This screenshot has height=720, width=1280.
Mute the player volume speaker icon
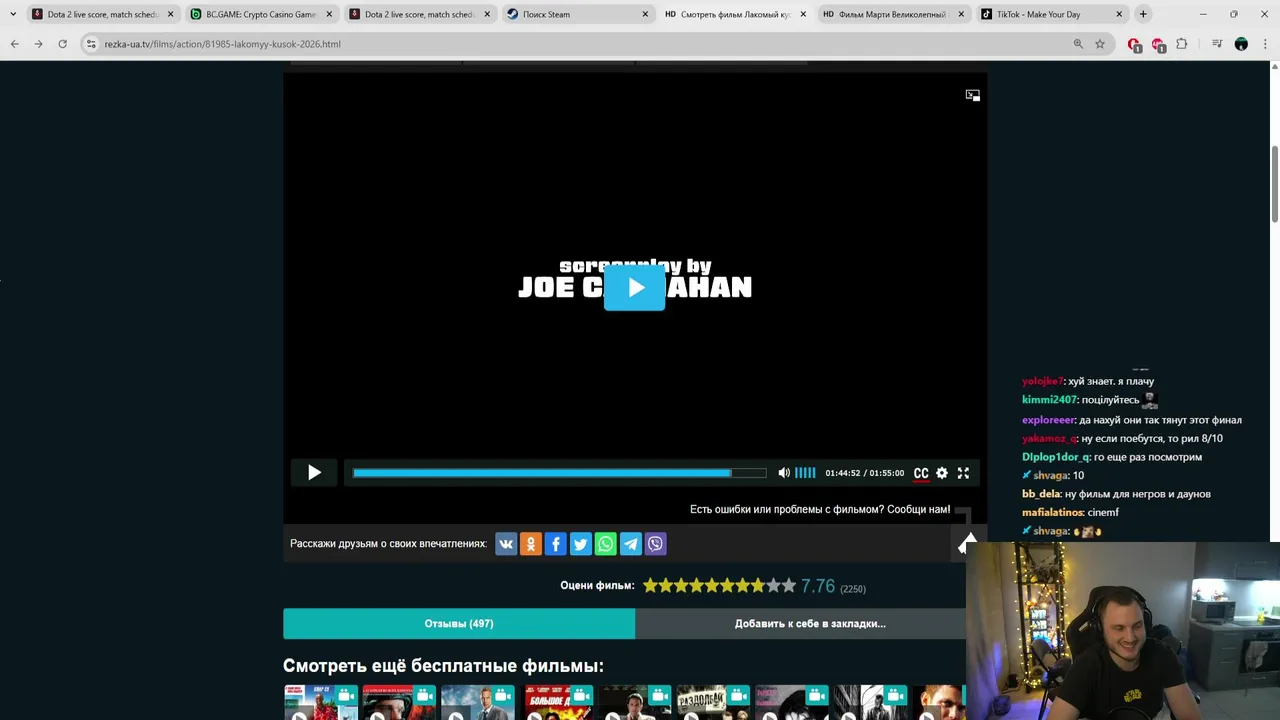coord(784,473)
